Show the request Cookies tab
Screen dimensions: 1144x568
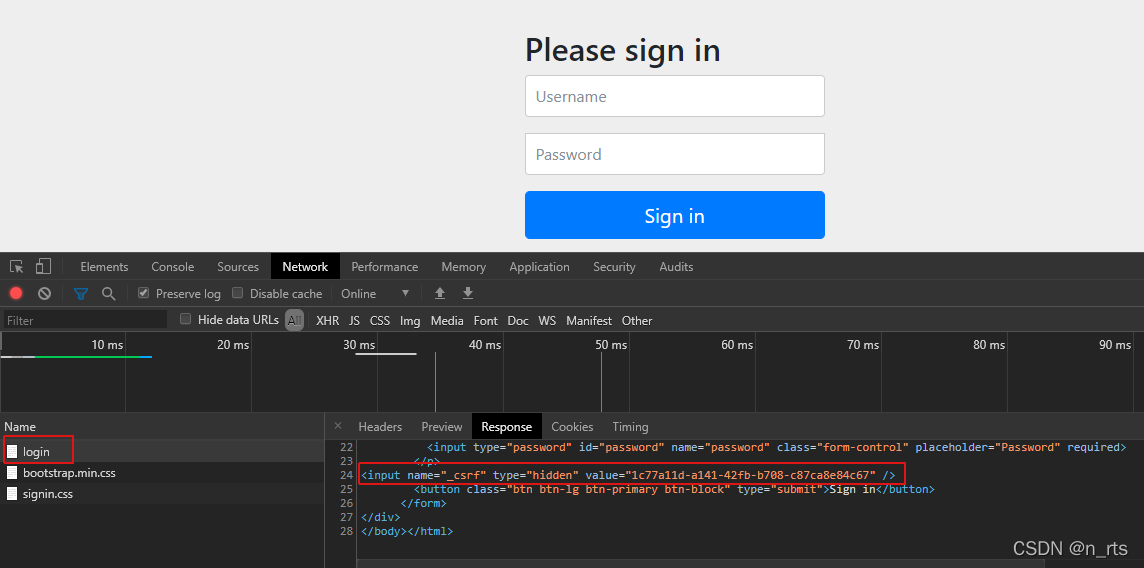coord(572,427)
